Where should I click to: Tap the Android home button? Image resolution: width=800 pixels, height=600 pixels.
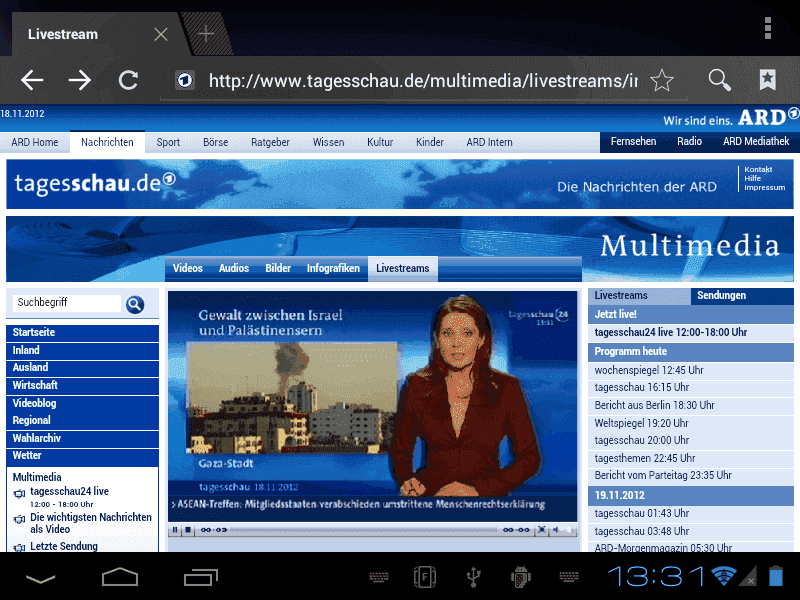coord(120,577)
